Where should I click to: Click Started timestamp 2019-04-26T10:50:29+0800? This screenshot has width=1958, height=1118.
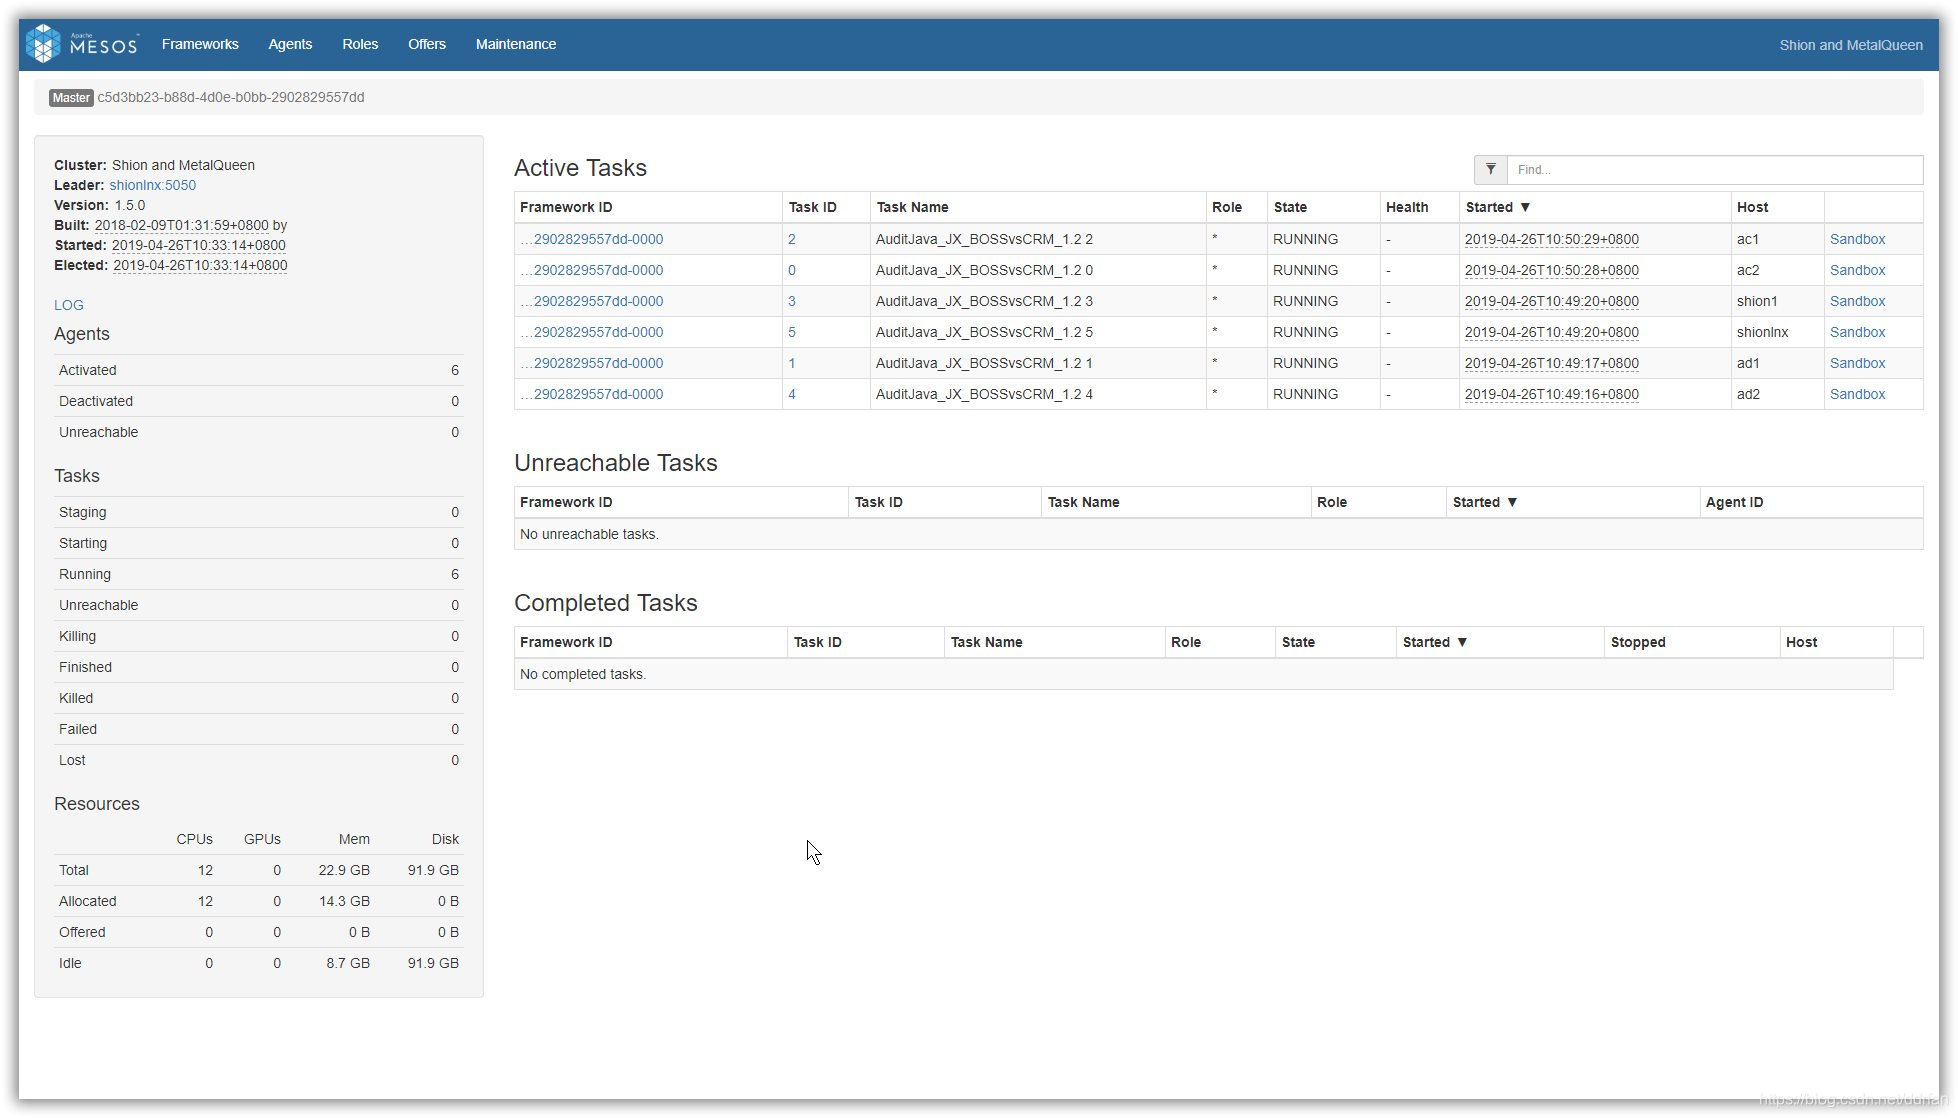click(x=1552, y=239)
